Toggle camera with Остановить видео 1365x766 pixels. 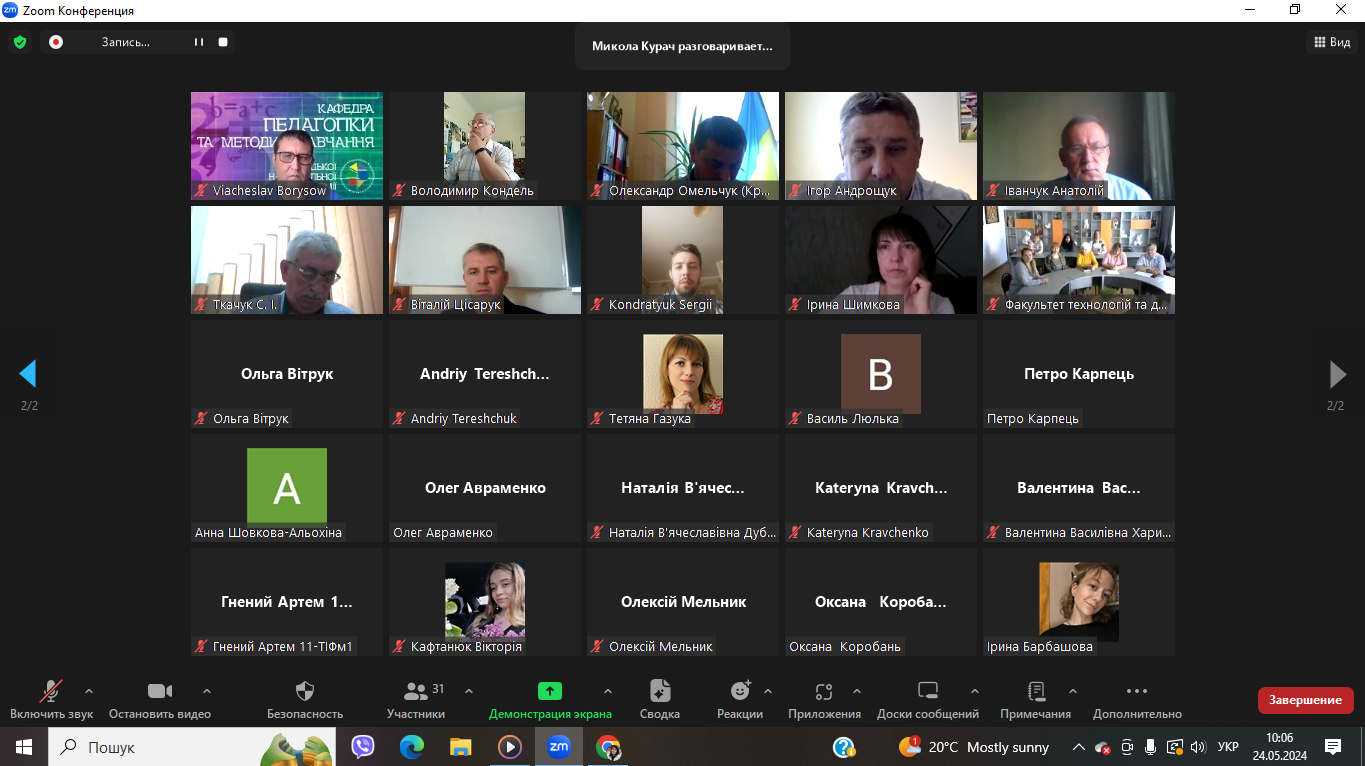[160, 692]
